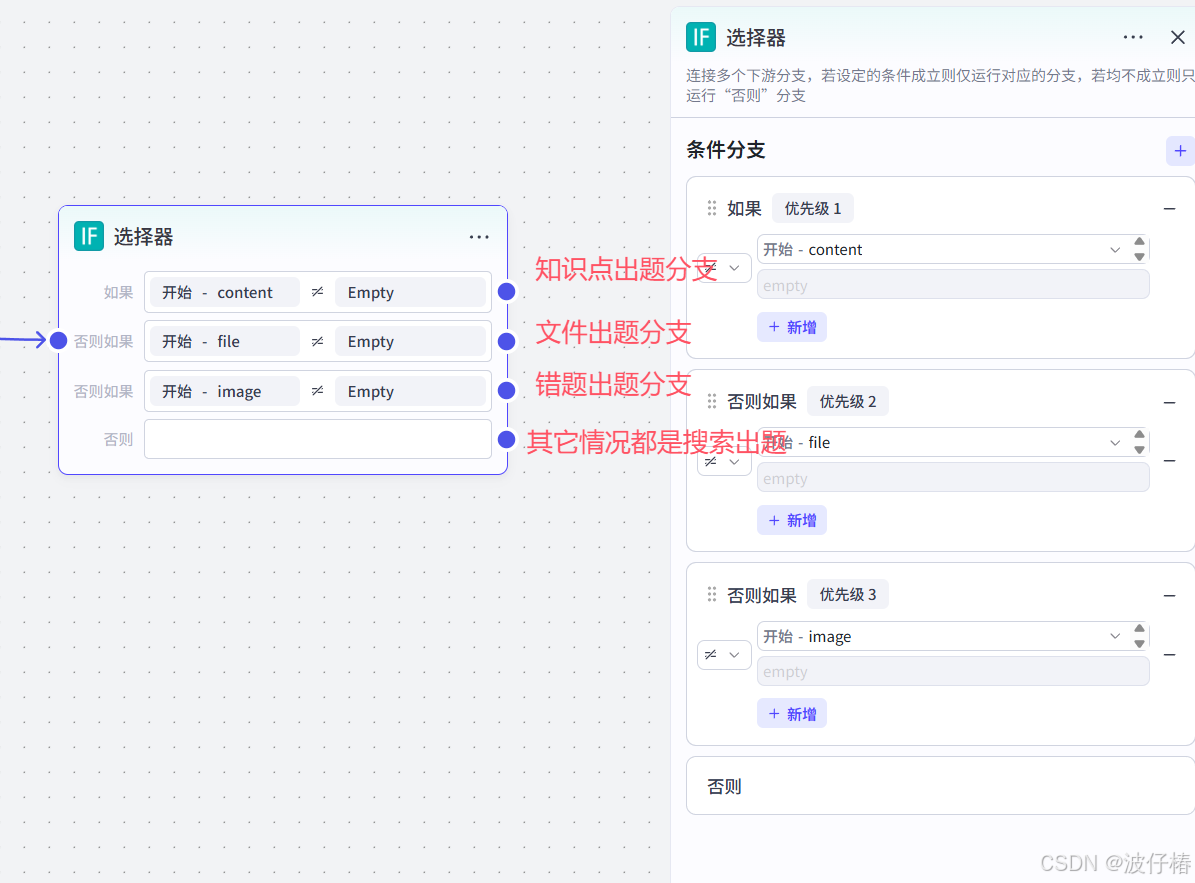1195x883 pixels.
Task: Click the output port of the image branch
Action: click(506, 391)
